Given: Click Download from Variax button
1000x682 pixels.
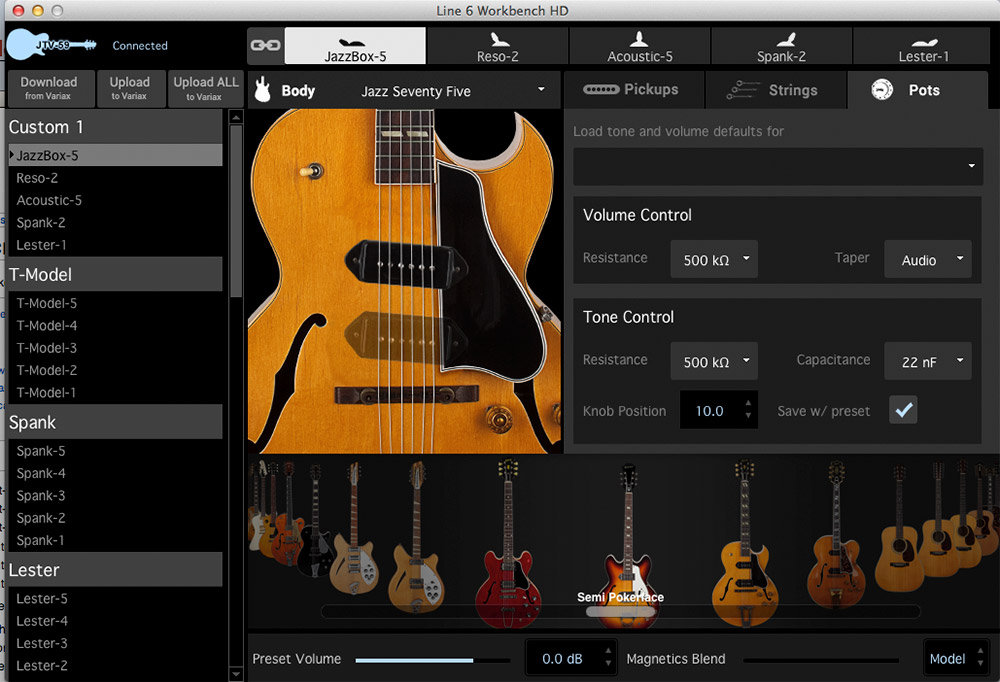Looking at the screenshot, I should pyautogui.click(x=49, y=88).
